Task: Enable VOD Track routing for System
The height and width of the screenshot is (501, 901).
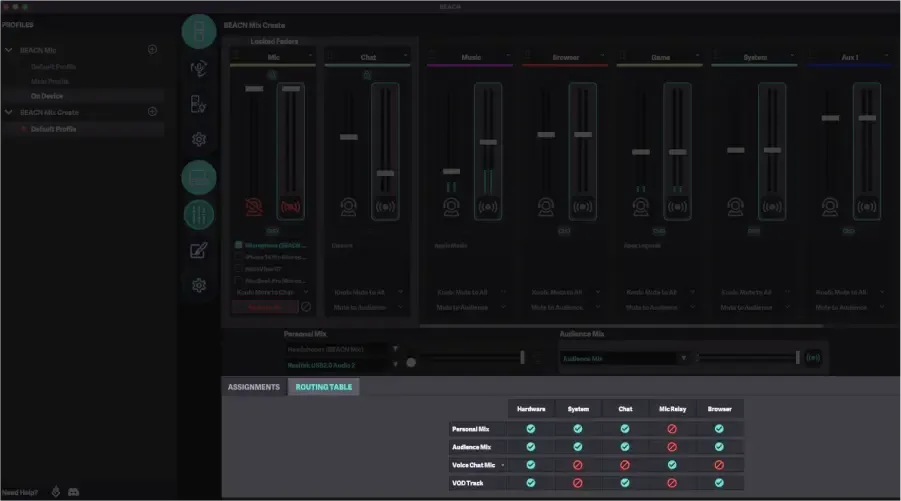Action: (578, 483)
